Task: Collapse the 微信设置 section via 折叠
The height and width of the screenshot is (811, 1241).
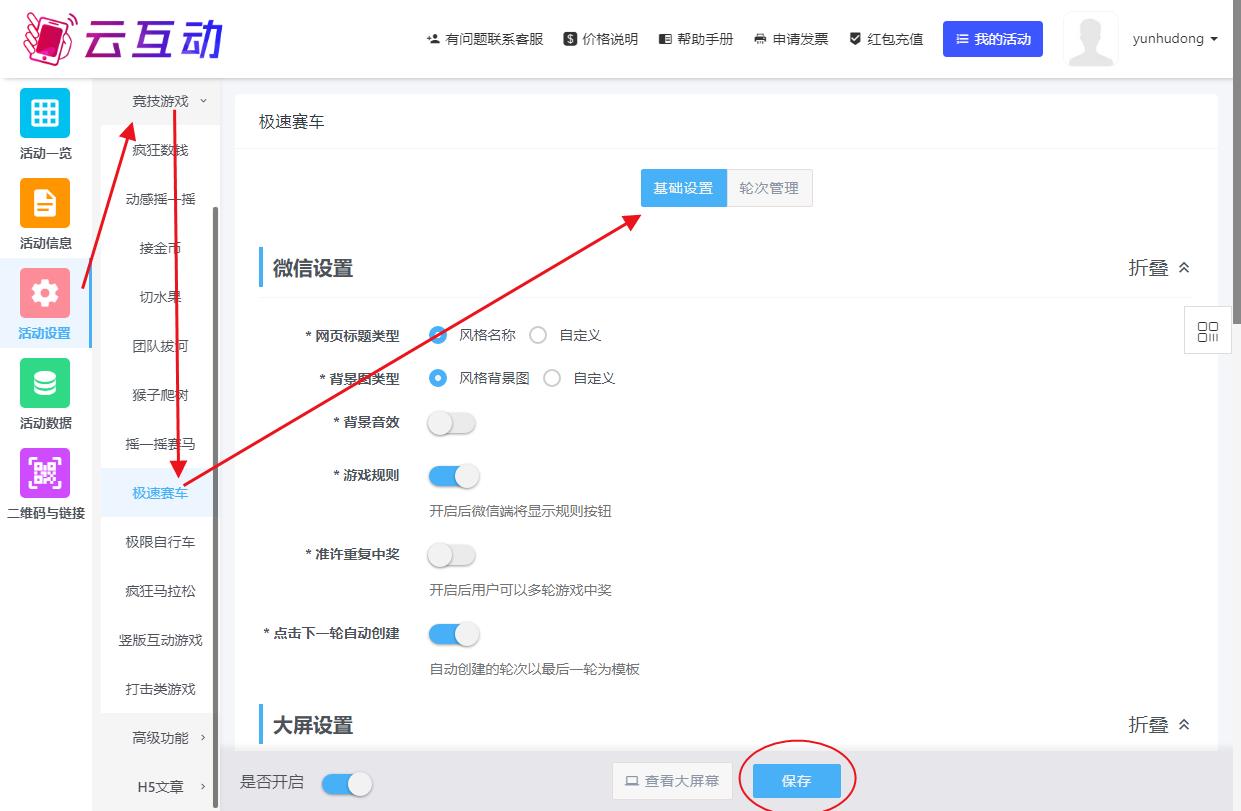Action: (1159, 268)
